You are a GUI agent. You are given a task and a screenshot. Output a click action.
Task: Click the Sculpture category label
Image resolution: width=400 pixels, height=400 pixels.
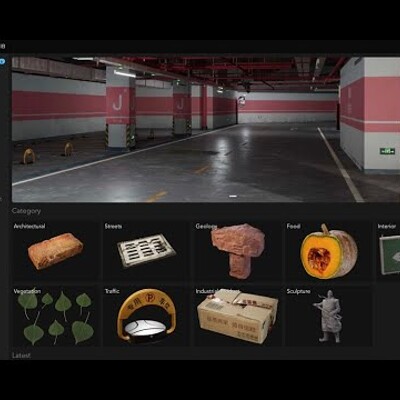(298, 291)
